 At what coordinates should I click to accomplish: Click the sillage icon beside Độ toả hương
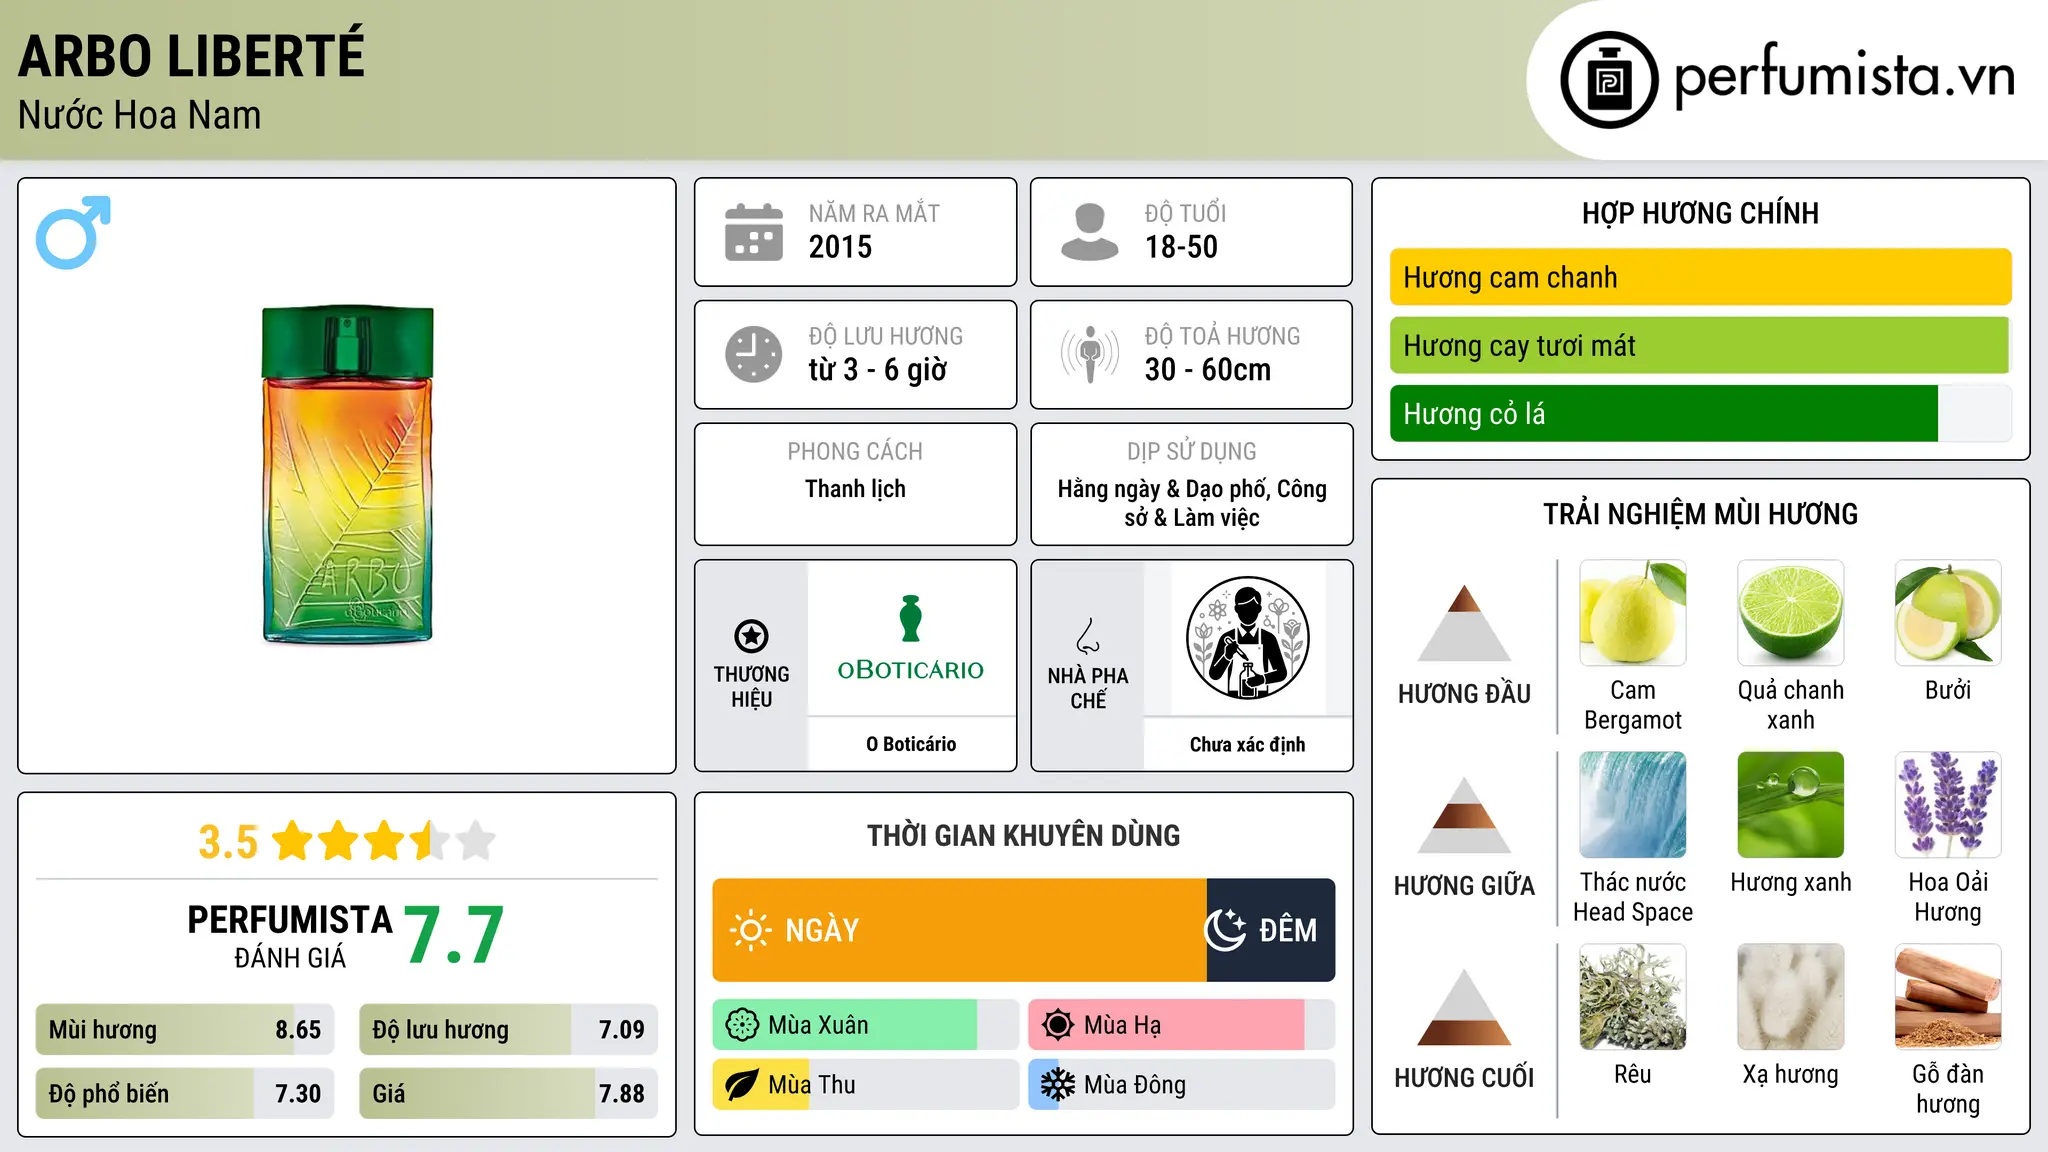pos(1090,354)
